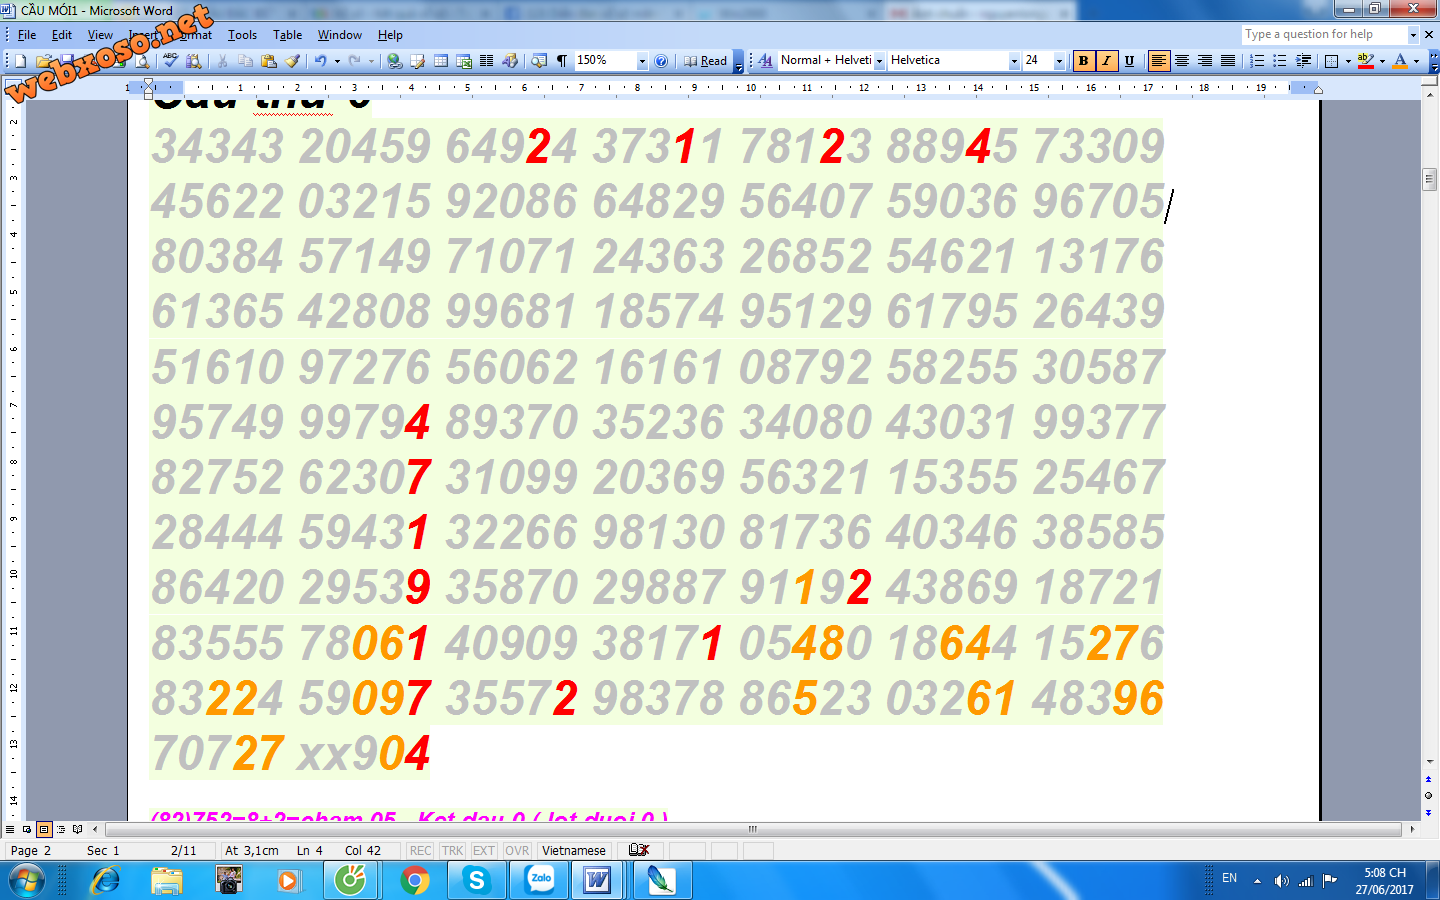Click the OVR overtype status indicator
Image resolution: width=1440 pixels, height=900 pixels.
pos(517,850)
